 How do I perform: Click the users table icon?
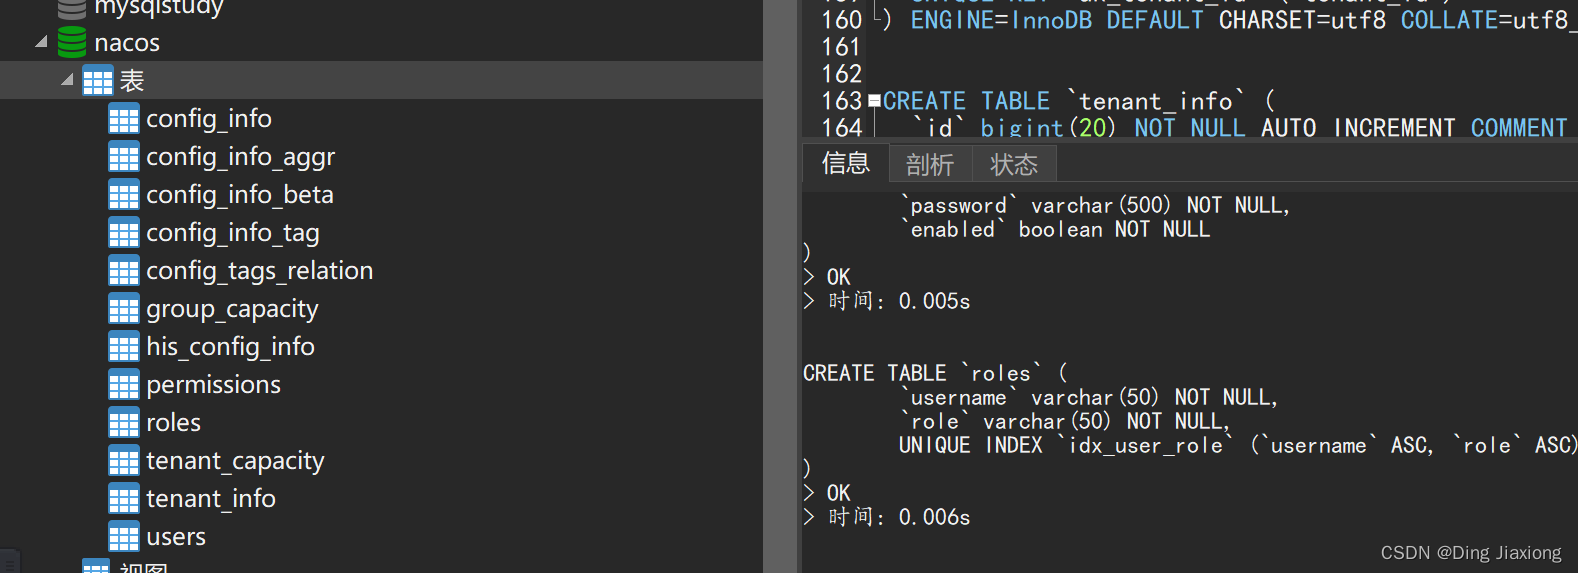[x=124, y=537]
